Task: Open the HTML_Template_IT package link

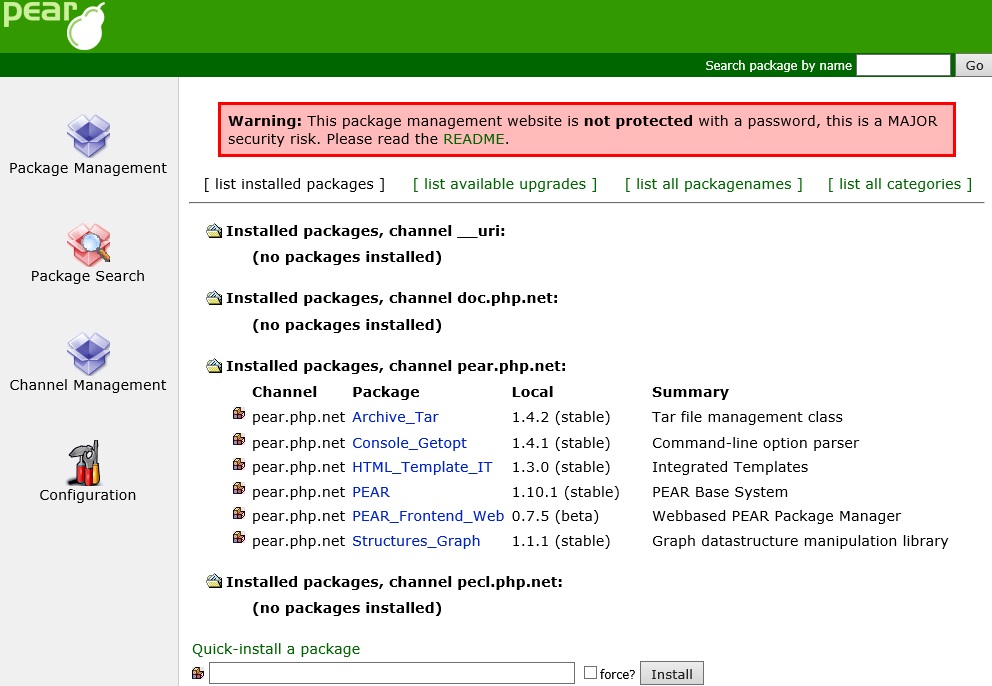Action: [x=422, y=467]
